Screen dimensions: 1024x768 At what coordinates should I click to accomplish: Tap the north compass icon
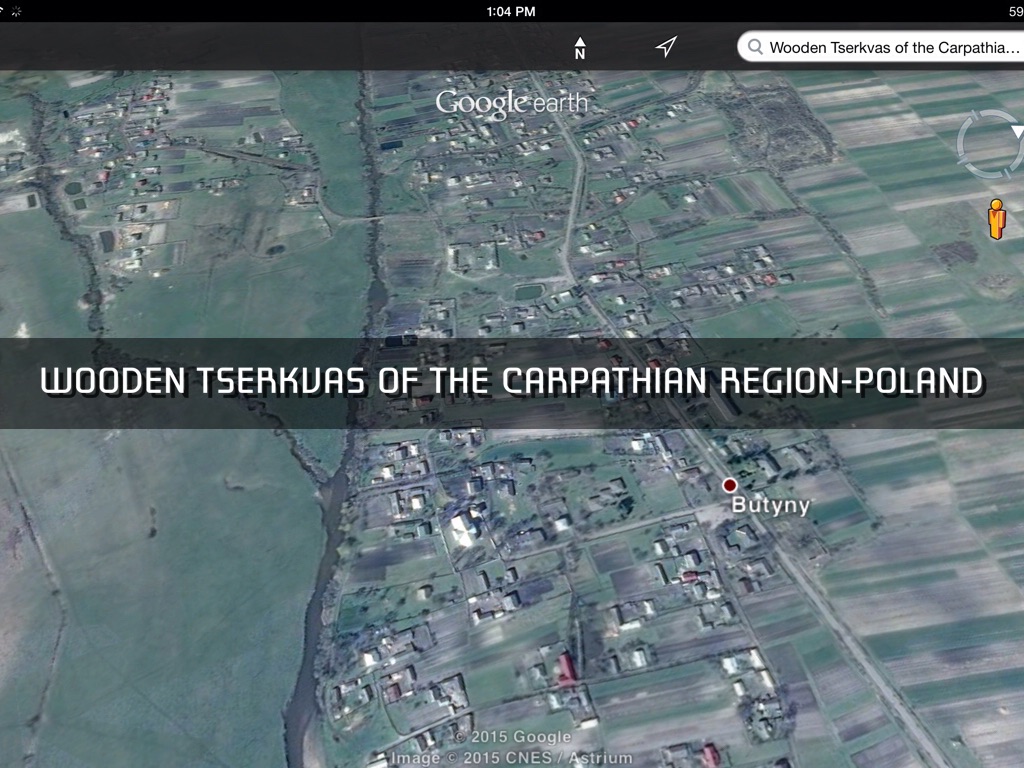580,47
